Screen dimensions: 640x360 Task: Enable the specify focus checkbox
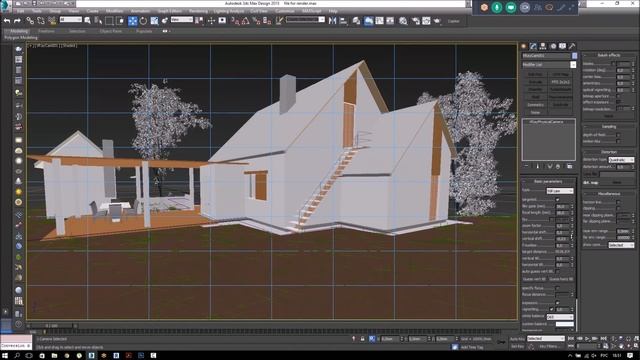tap(558, 288)
